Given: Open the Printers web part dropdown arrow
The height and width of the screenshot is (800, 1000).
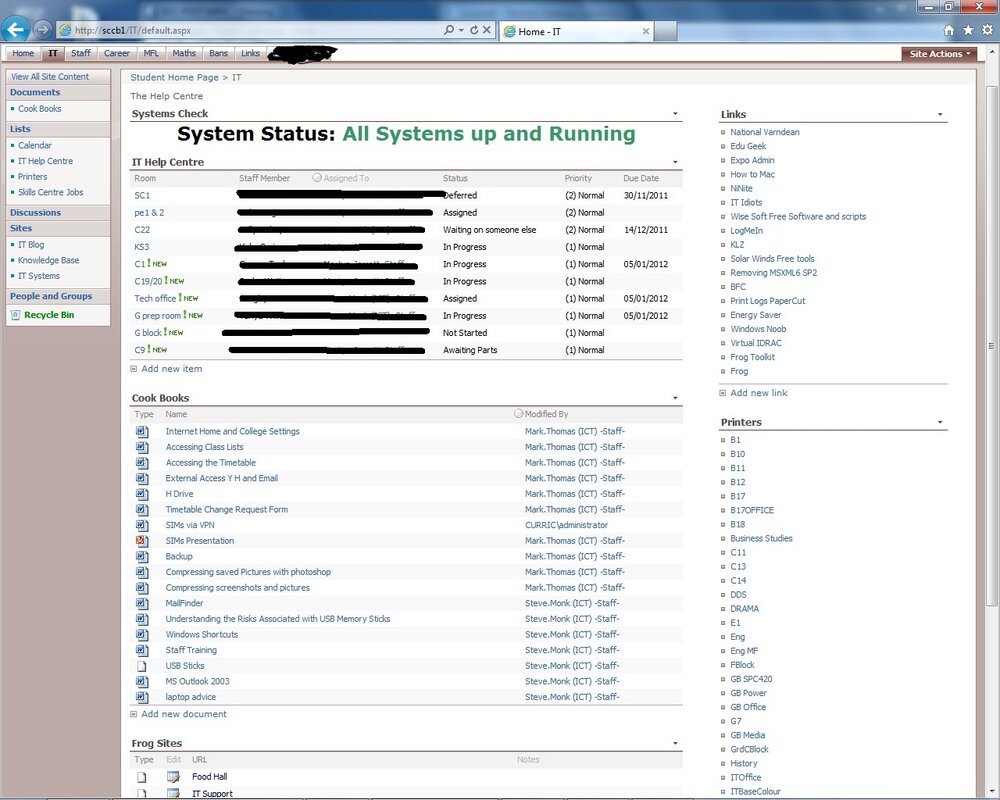Looking at the screenshot, I should click(x=940, y=422).
